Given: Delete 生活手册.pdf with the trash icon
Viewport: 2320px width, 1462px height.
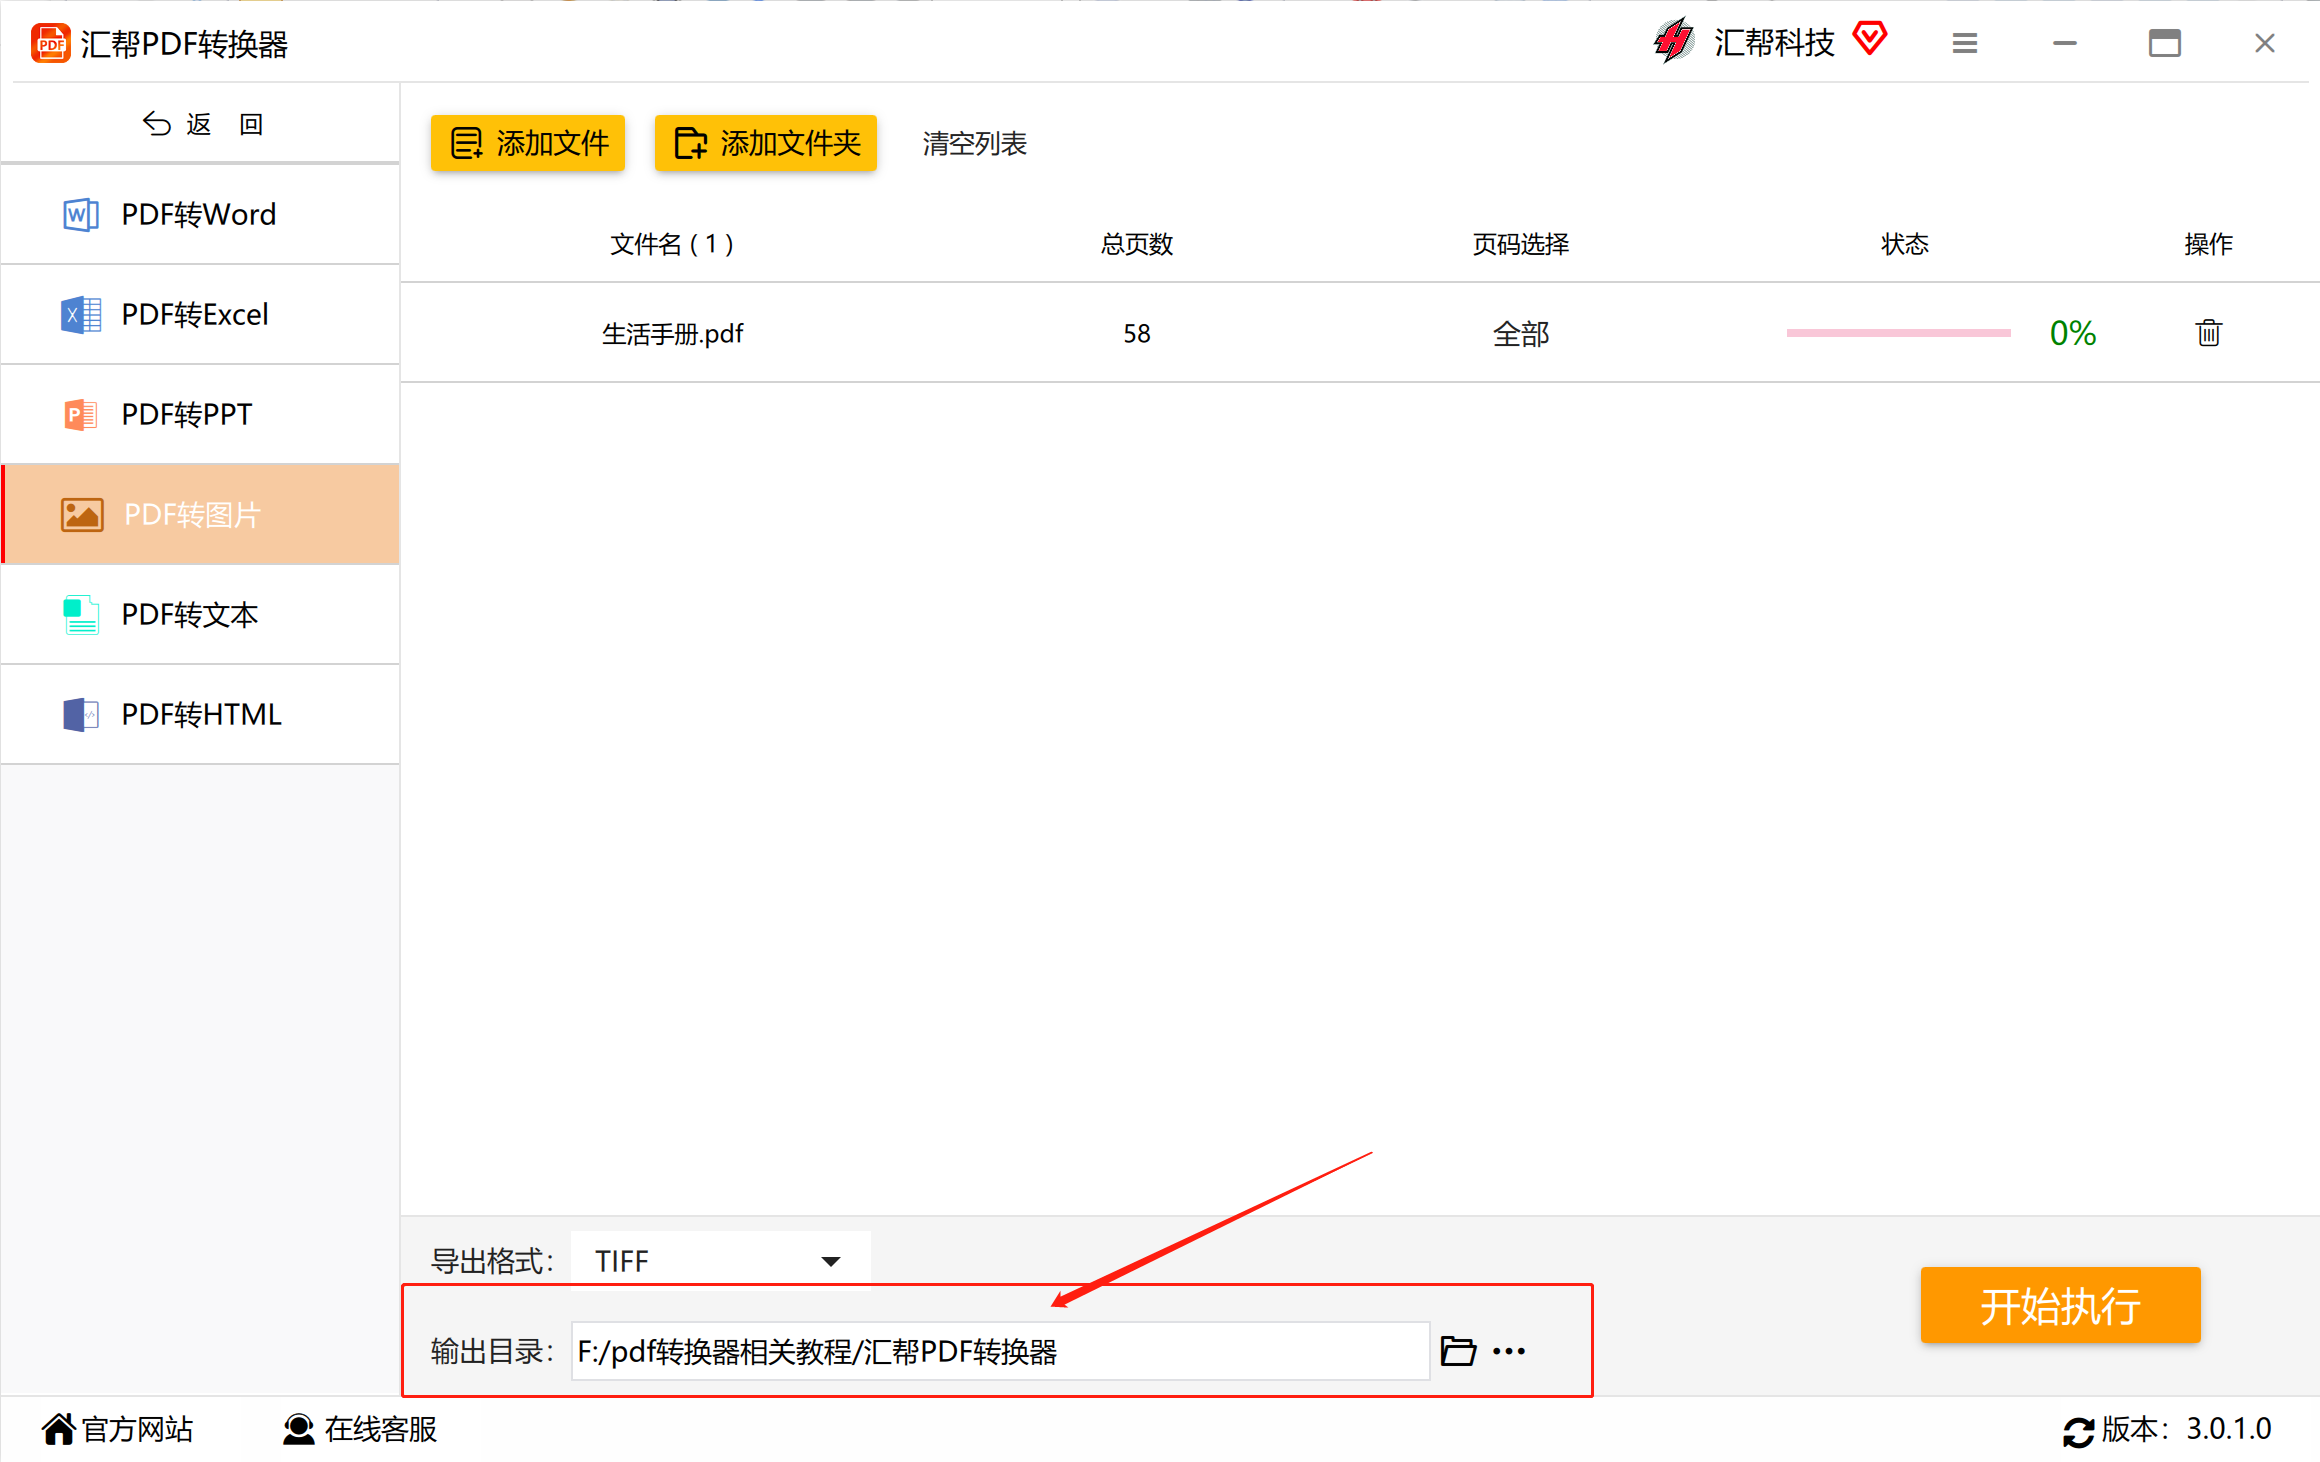Looking at the screenshot, I should (x=2208, y=333).
